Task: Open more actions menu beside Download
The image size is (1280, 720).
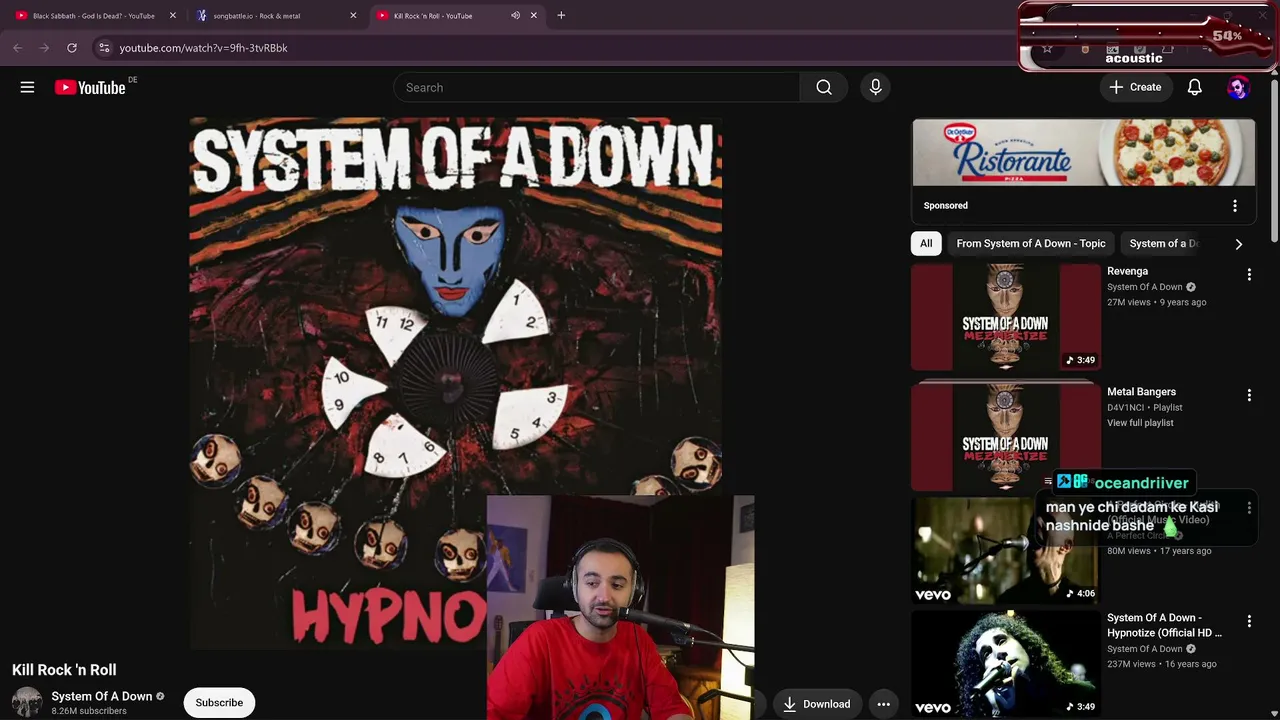Action: point(883,704)
